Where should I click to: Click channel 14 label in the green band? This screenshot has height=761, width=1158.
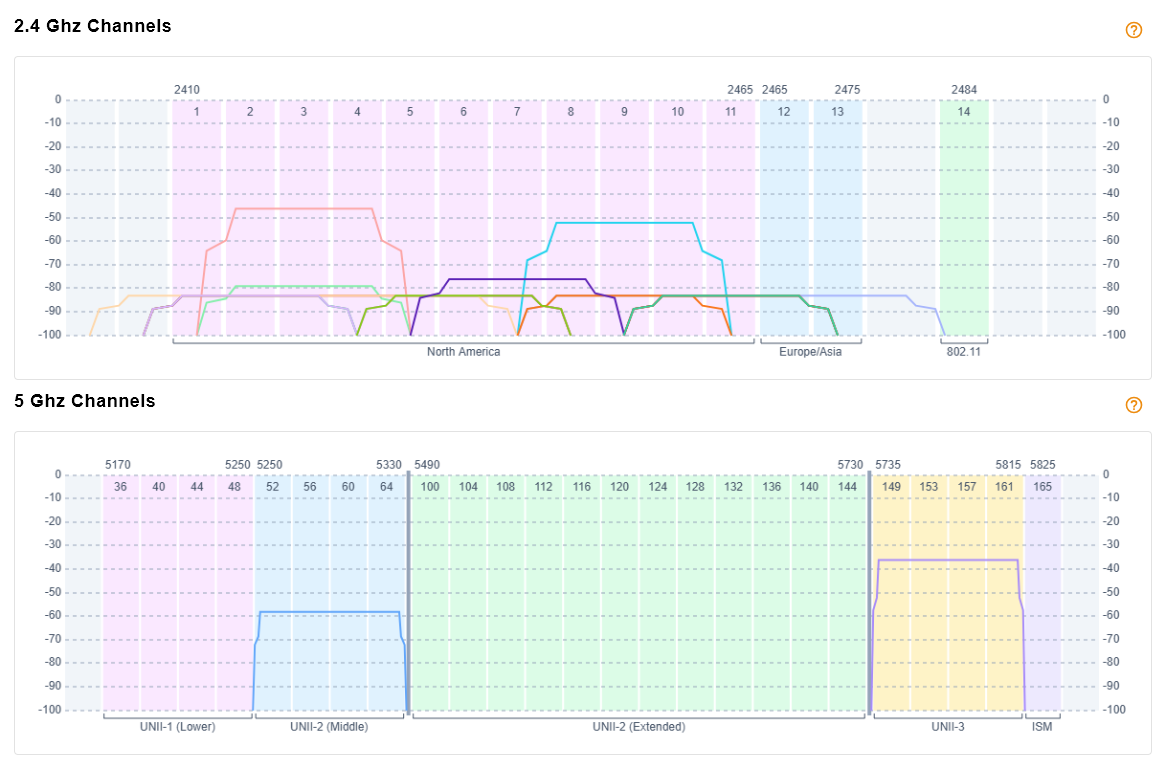point(964,112)
